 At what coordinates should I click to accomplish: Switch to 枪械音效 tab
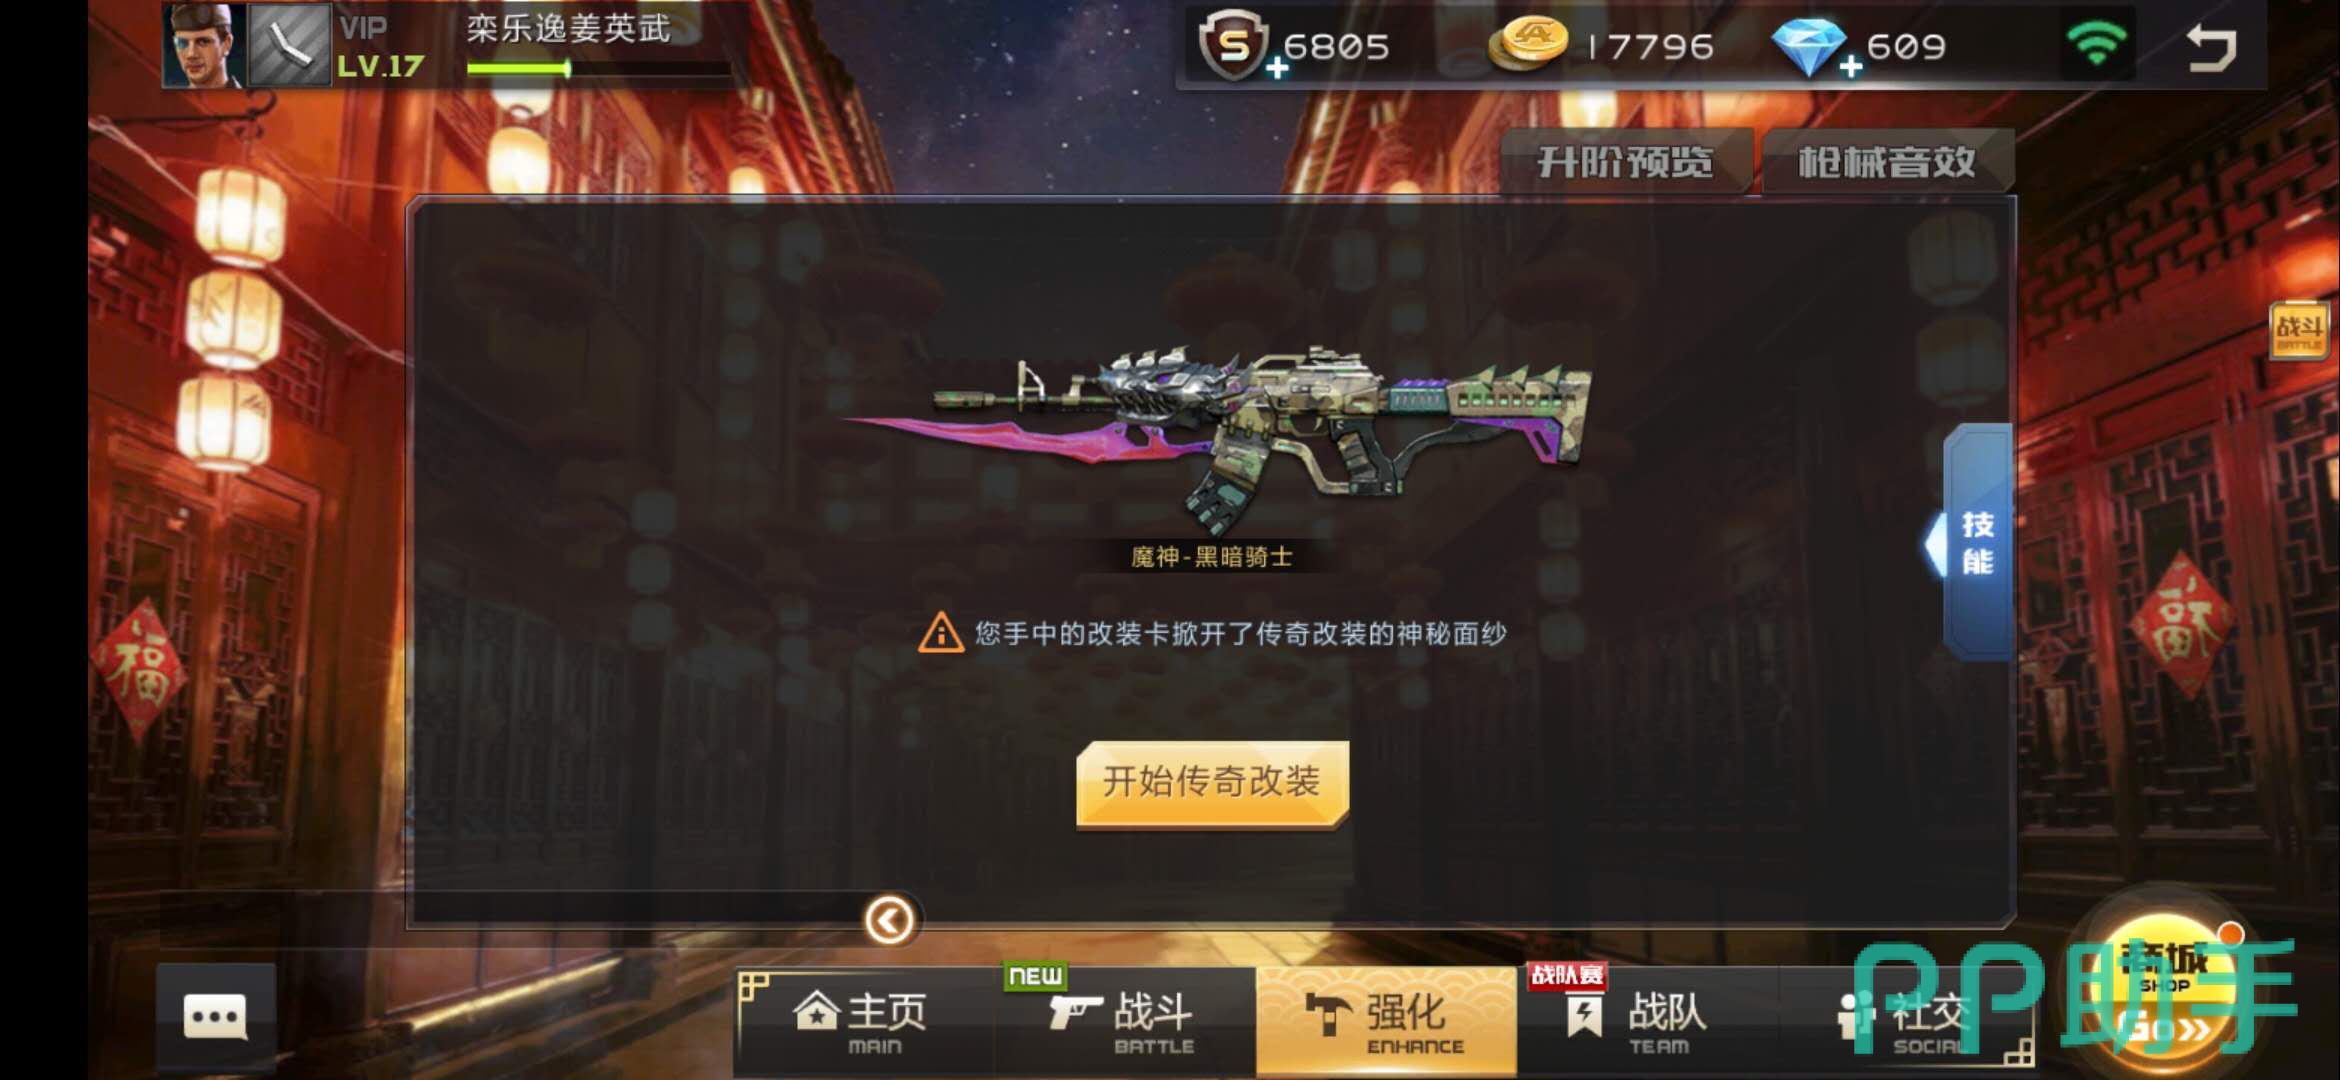(1887, 162)
